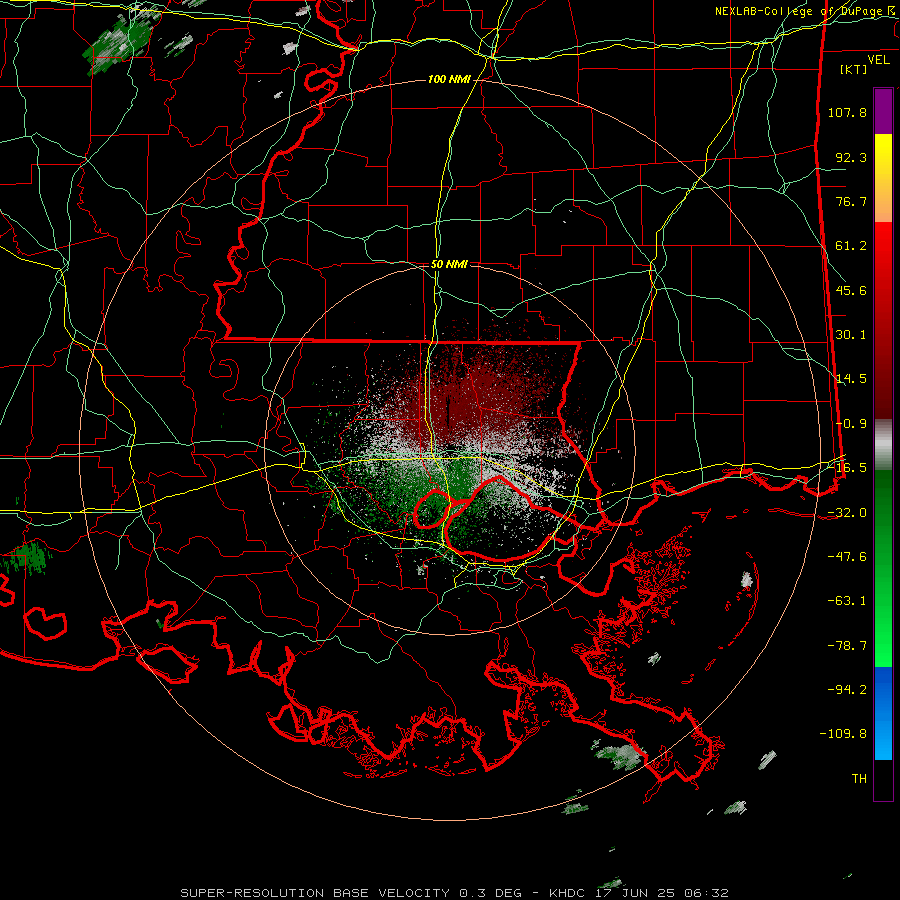Pick the purple segment of the color bar
Screen dimensions: 900x900
(x=883, y=111)
